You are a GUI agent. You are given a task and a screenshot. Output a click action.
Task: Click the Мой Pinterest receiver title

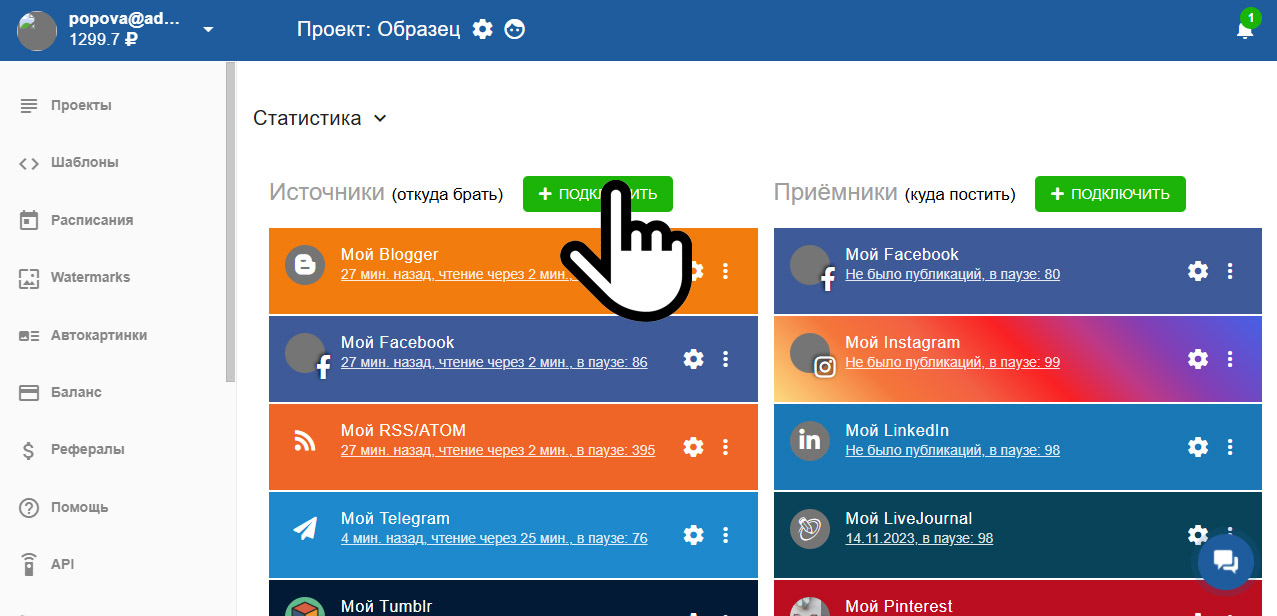click(899, 606)
